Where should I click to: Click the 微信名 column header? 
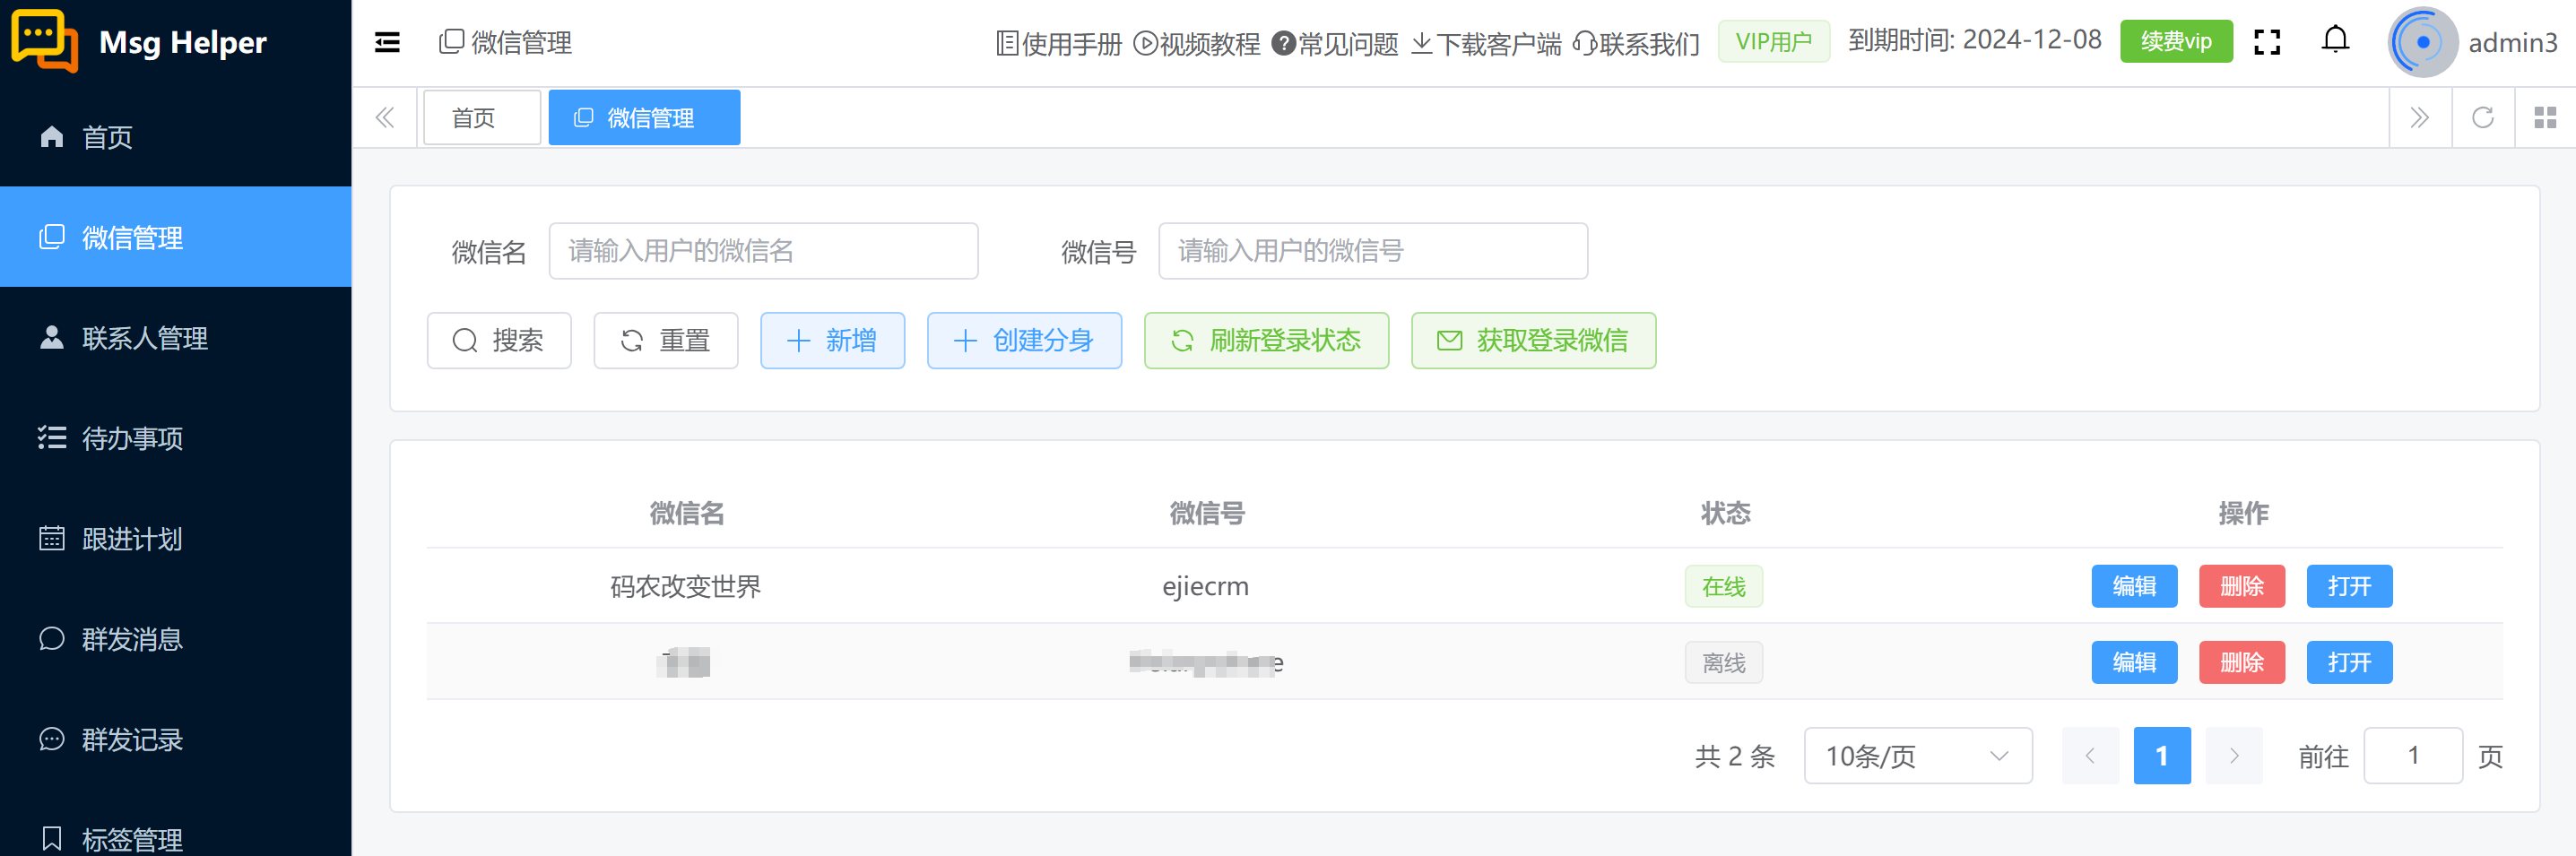point(687,513)
